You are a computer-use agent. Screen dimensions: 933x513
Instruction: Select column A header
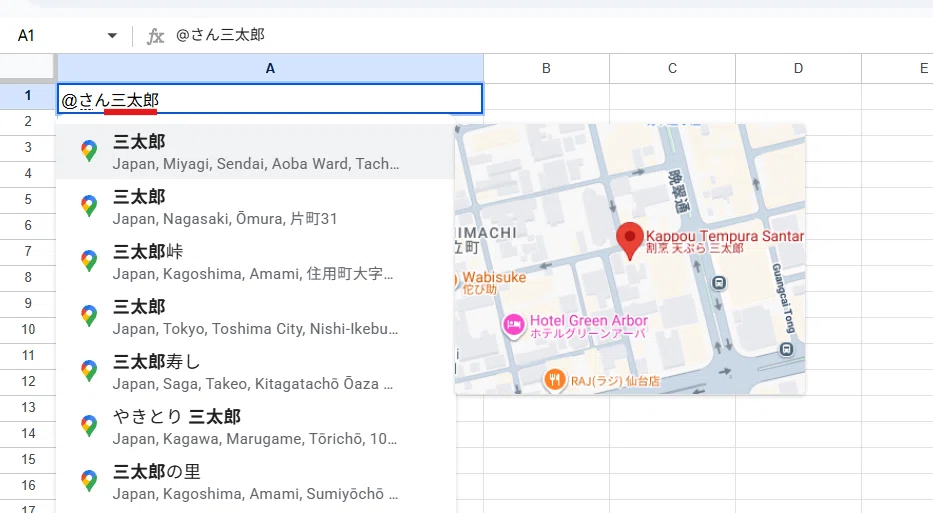[270, 68]
